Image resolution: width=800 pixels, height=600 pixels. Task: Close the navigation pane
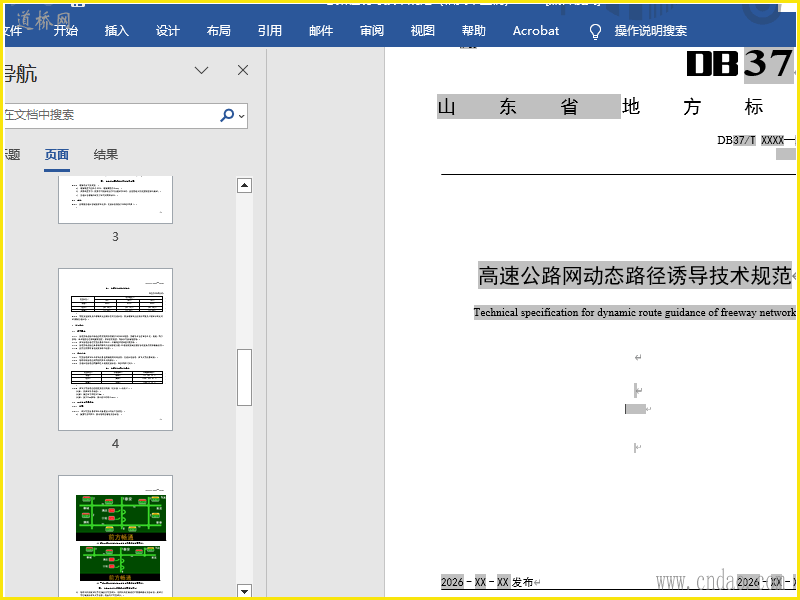(x=243, y=70)
